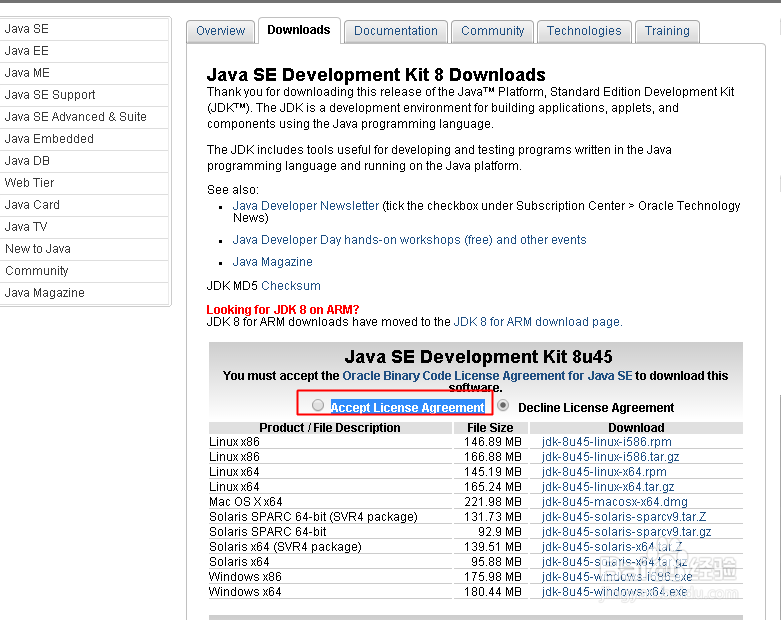Image resolution: width=781 pixels, height=620 pixels.
Task: Open the Overview tab
Action: pos(221,31)
